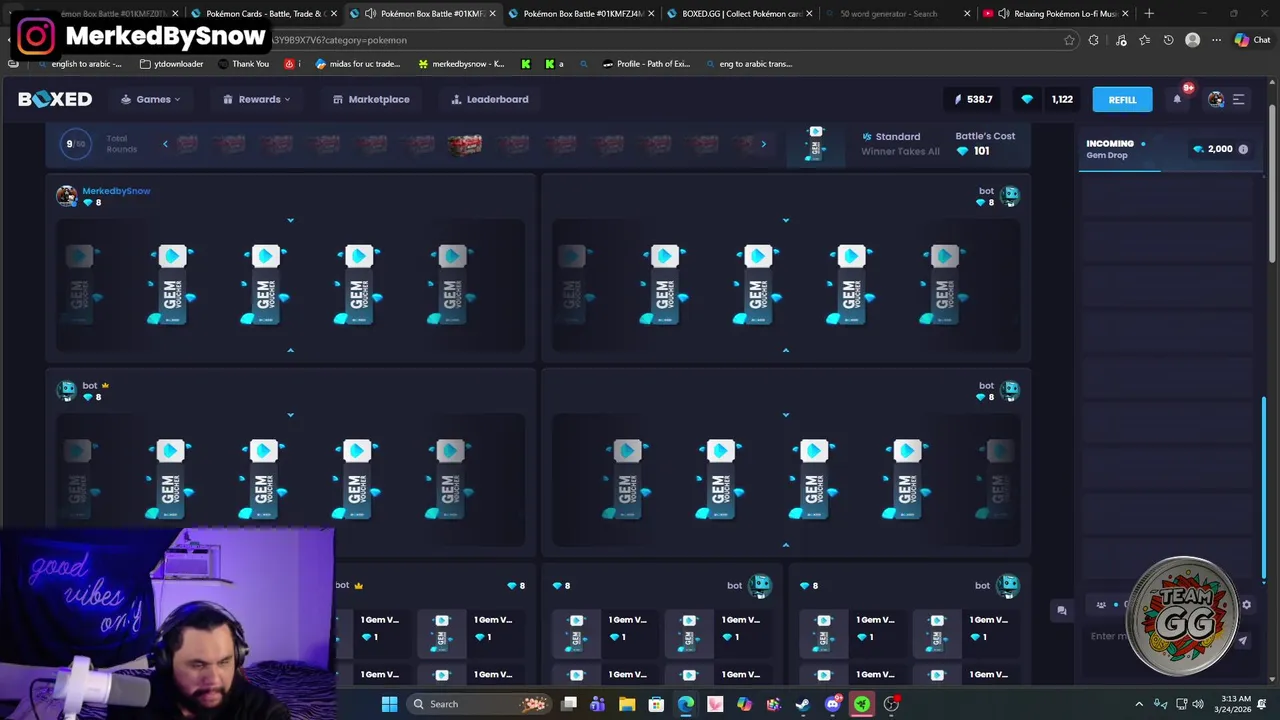The width and height of the screenshot is (1280, 720).
Task: Open Steam from the taskbar
Action: tap(803, 704)
